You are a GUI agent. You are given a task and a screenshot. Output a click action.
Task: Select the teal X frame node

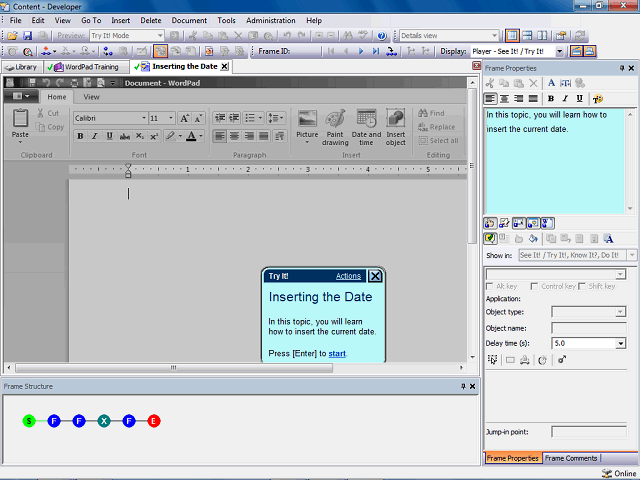point(104,421)
